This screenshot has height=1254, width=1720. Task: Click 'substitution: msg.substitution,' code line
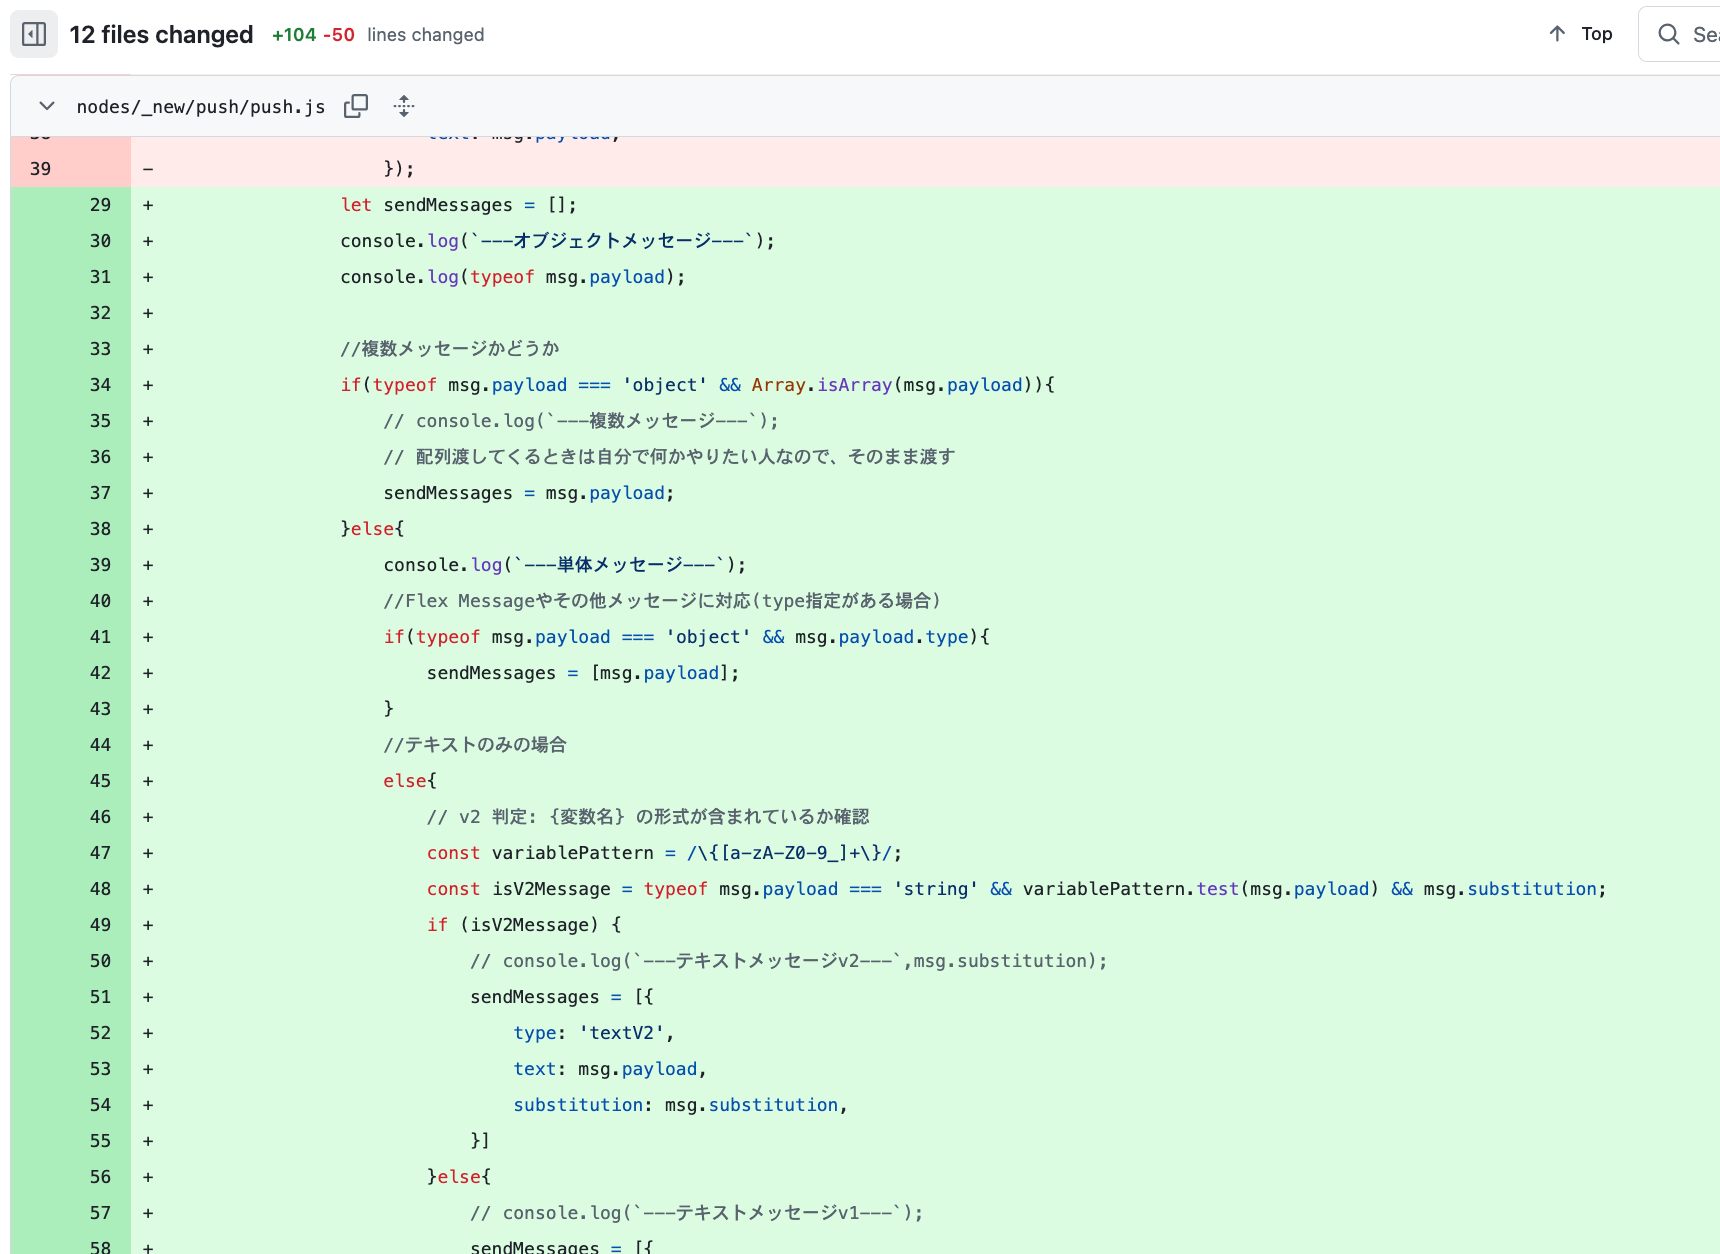click(x=680, y=1105)
